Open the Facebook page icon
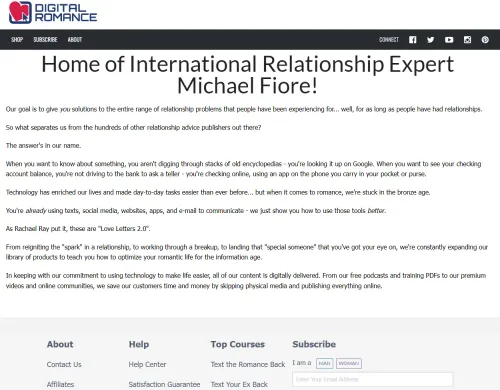500x390 pixels. (413, 40)
